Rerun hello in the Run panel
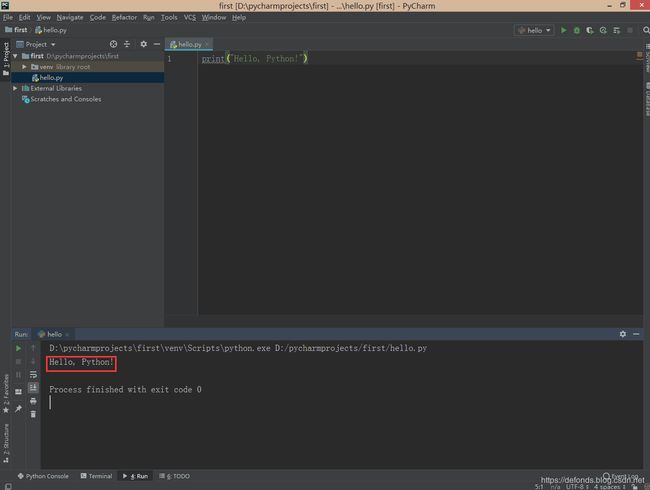The image size is (650, 490). point(18,349)
